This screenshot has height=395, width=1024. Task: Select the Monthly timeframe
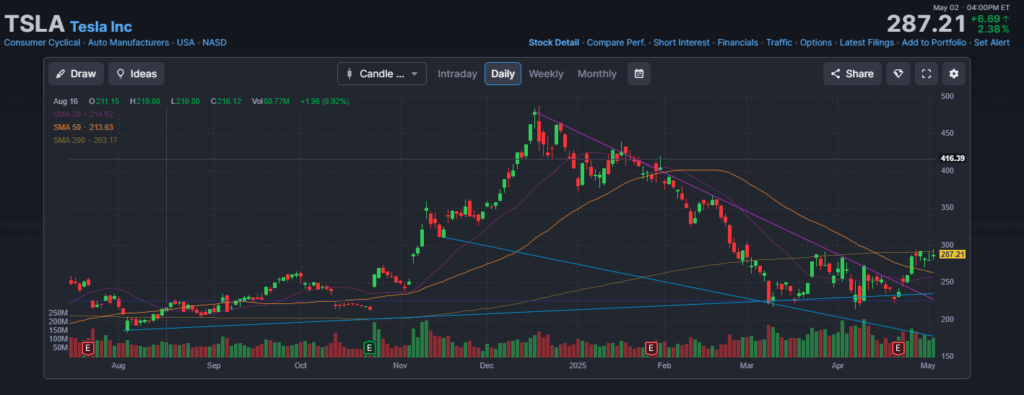[x=597, y=74]
